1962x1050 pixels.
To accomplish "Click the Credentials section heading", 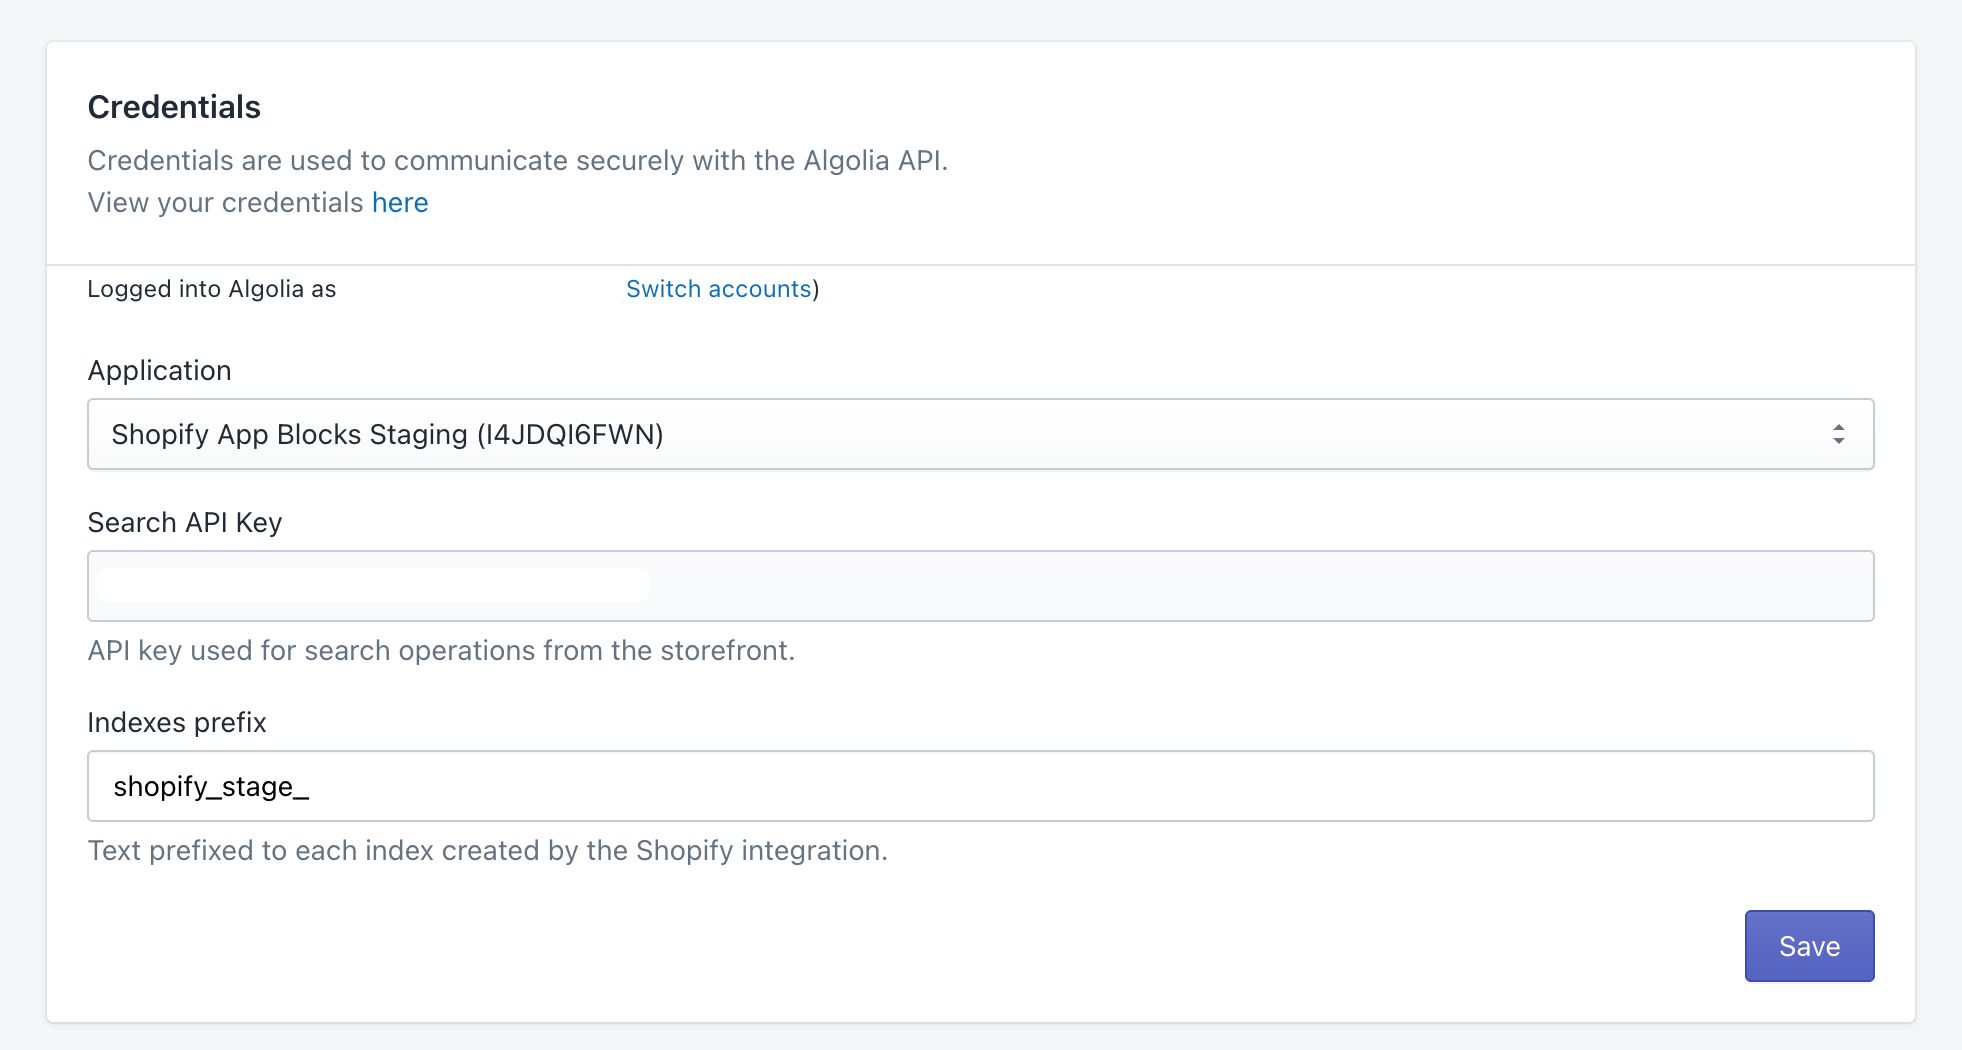I will tap(174, 106).
